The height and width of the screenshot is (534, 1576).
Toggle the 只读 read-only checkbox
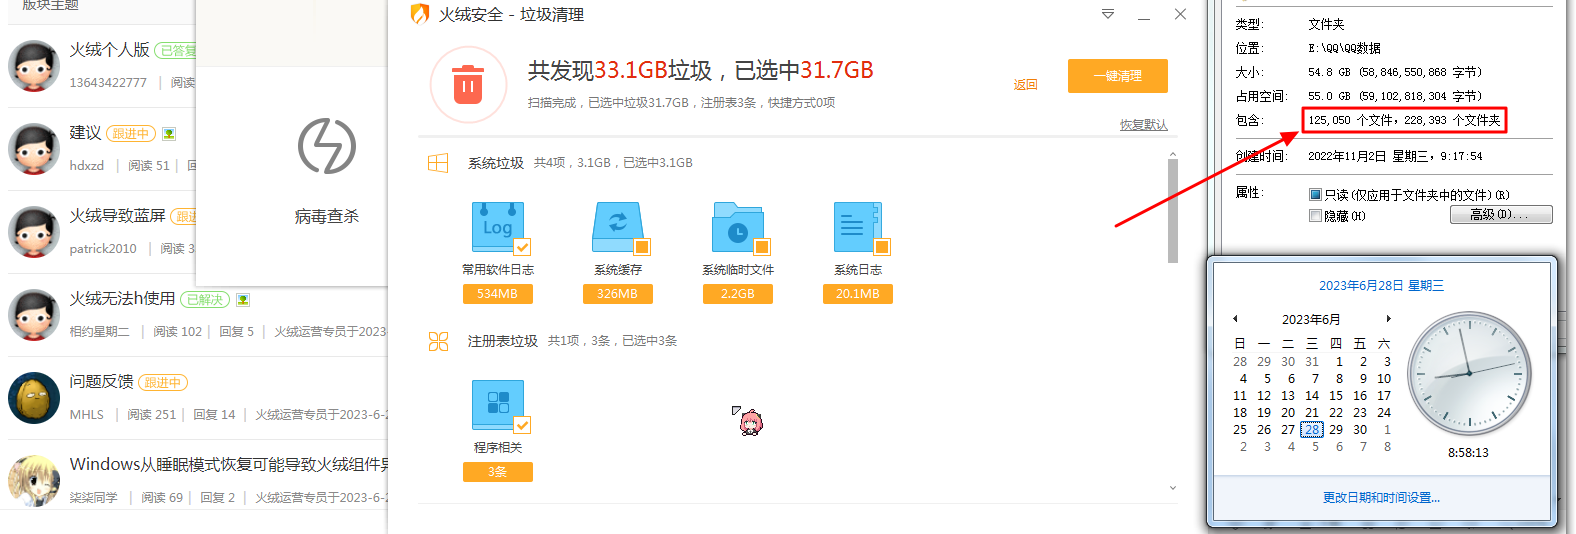pos(1315,195)
